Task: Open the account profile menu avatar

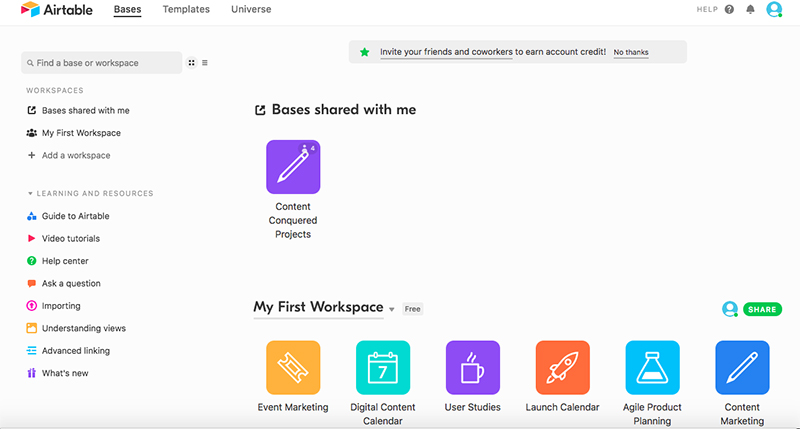Action: pos(774,9)
